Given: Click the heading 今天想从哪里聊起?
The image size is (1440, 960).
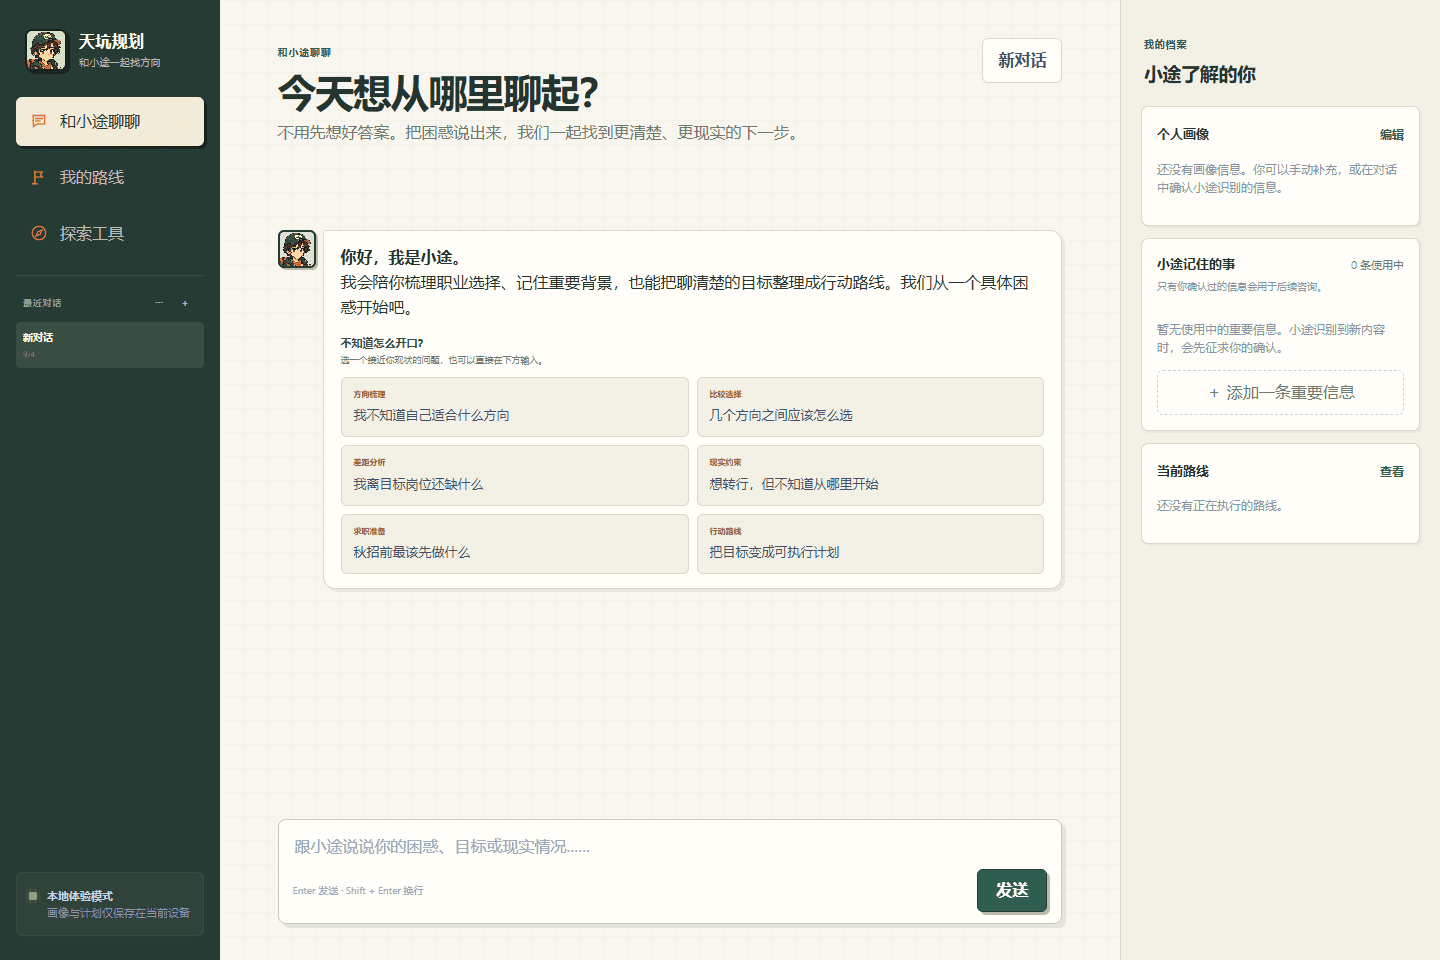Looking at the screenshot, I should coord(438,94).
